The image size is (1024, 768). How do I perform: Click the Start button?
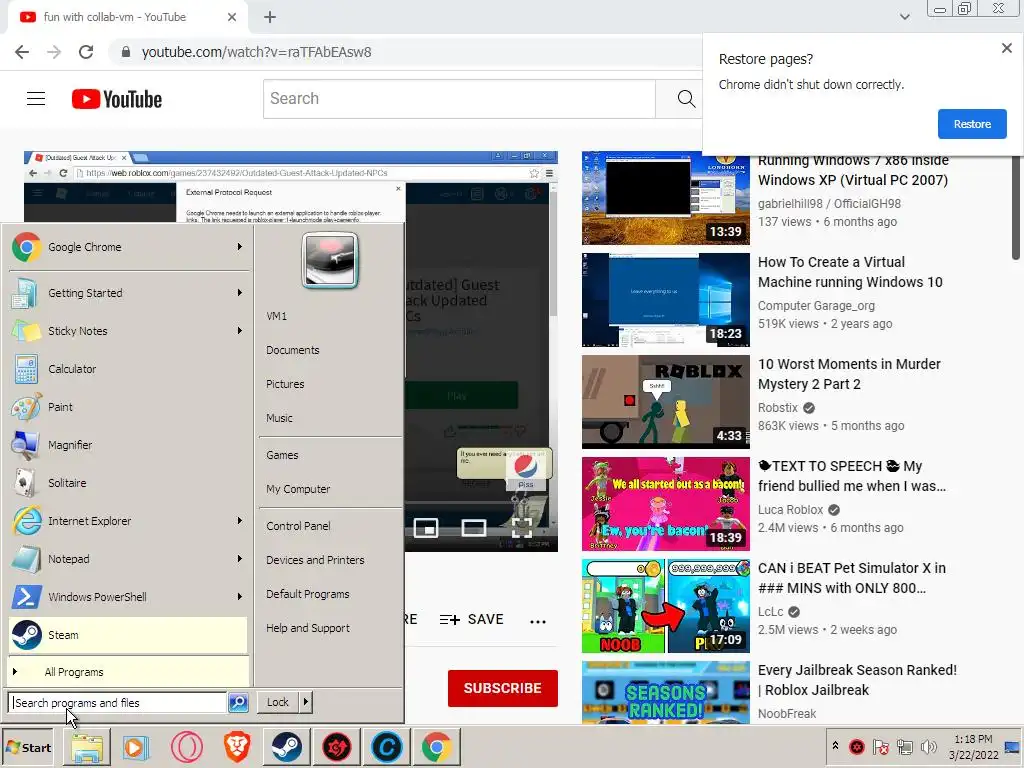coord(28,748)
